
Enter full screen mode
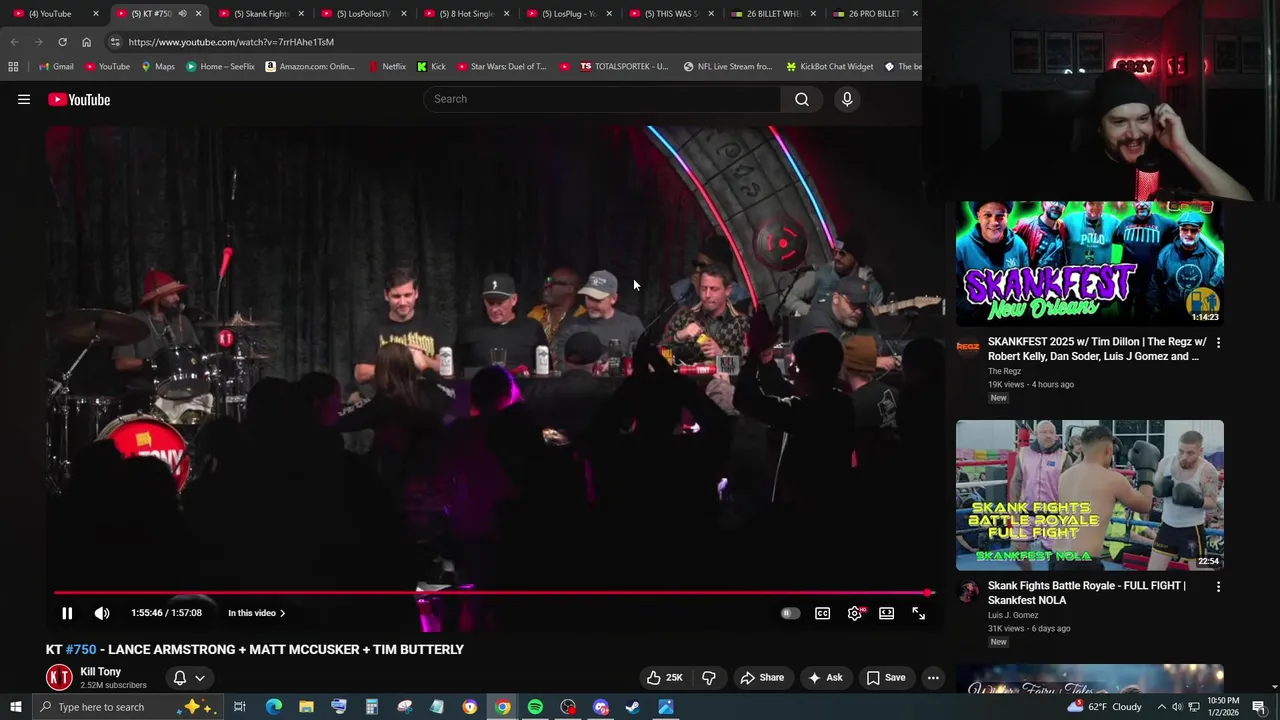[918, 613]
